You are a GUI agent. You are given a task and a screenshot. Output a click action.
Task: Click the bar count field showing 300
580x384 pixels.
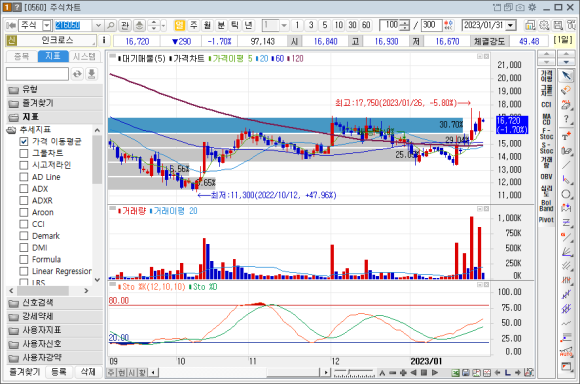pyautogui.click(x=431, y=25)
